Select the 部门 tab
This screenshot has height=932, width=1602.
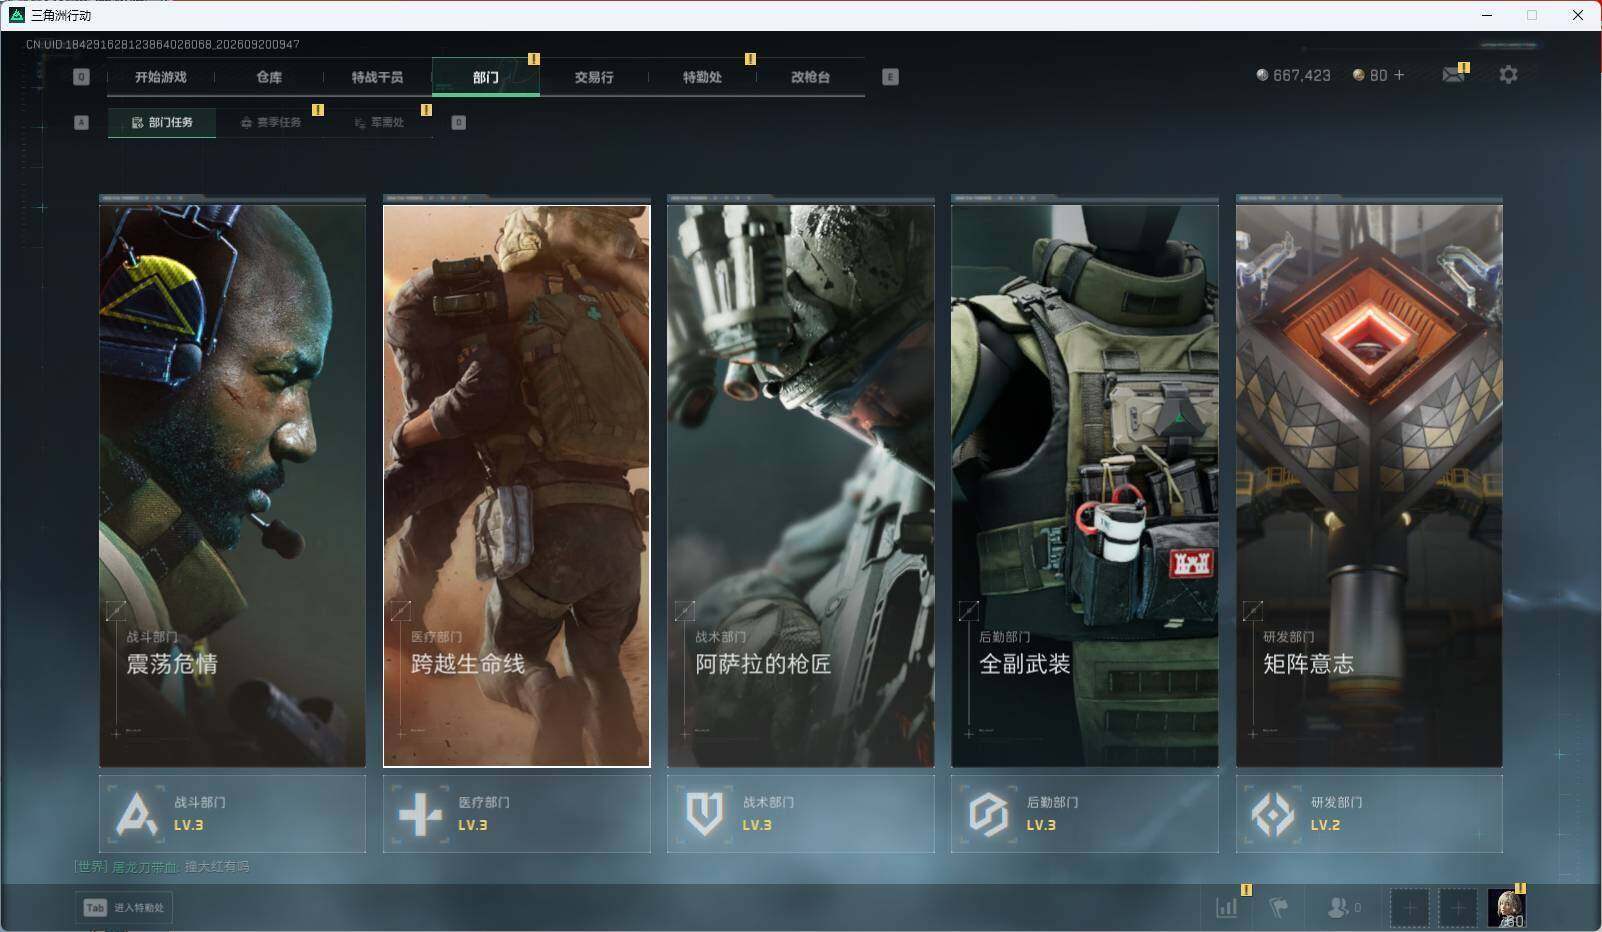tap(486, 77)
